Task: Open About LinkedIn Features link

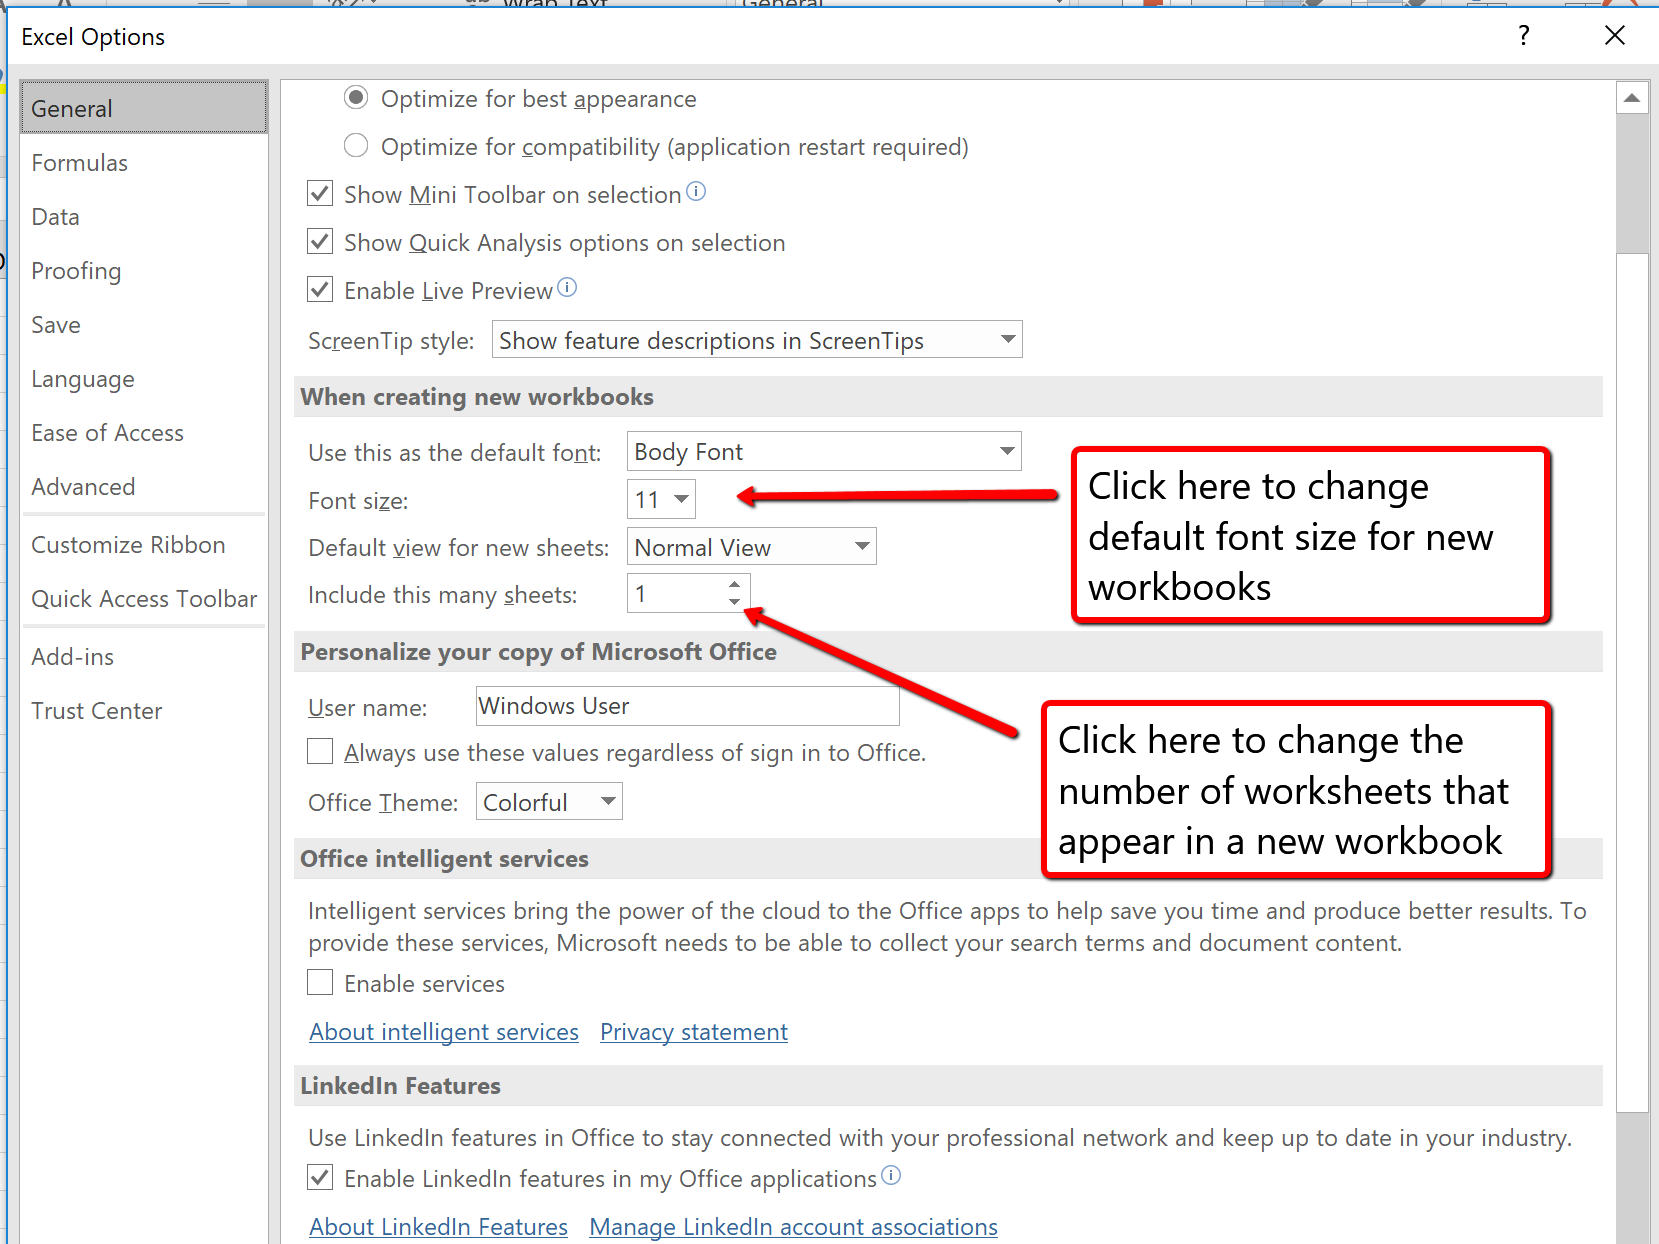Action: coord(438,1227)
